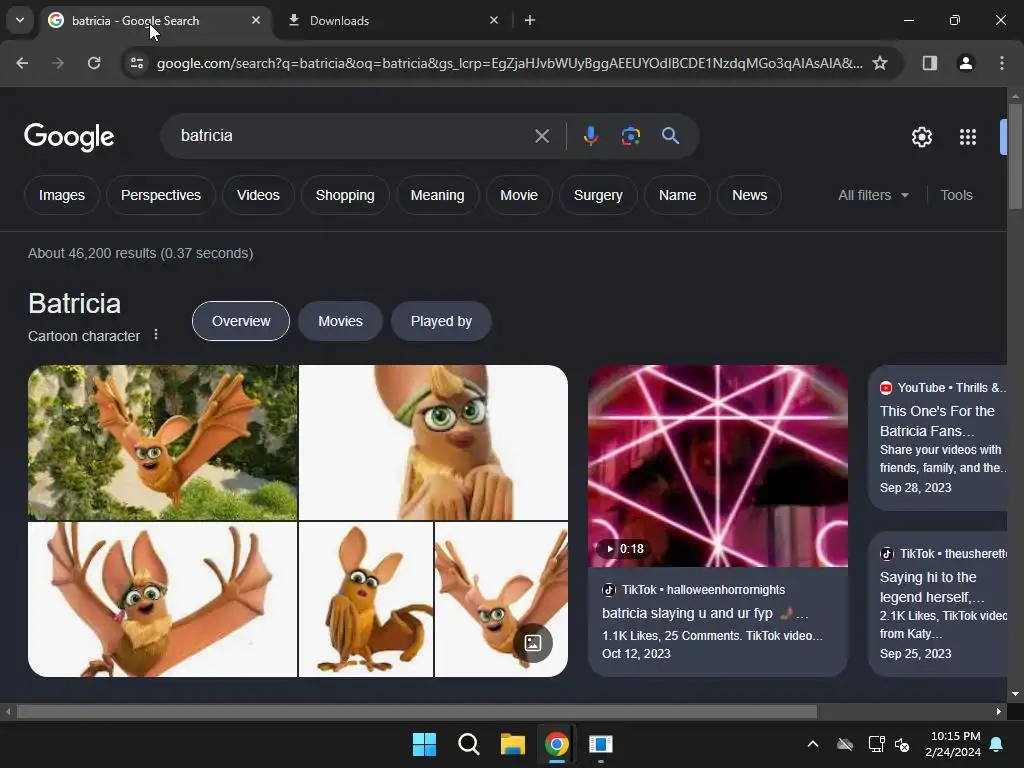Select the Name filter chip

[x=677, y=195]
